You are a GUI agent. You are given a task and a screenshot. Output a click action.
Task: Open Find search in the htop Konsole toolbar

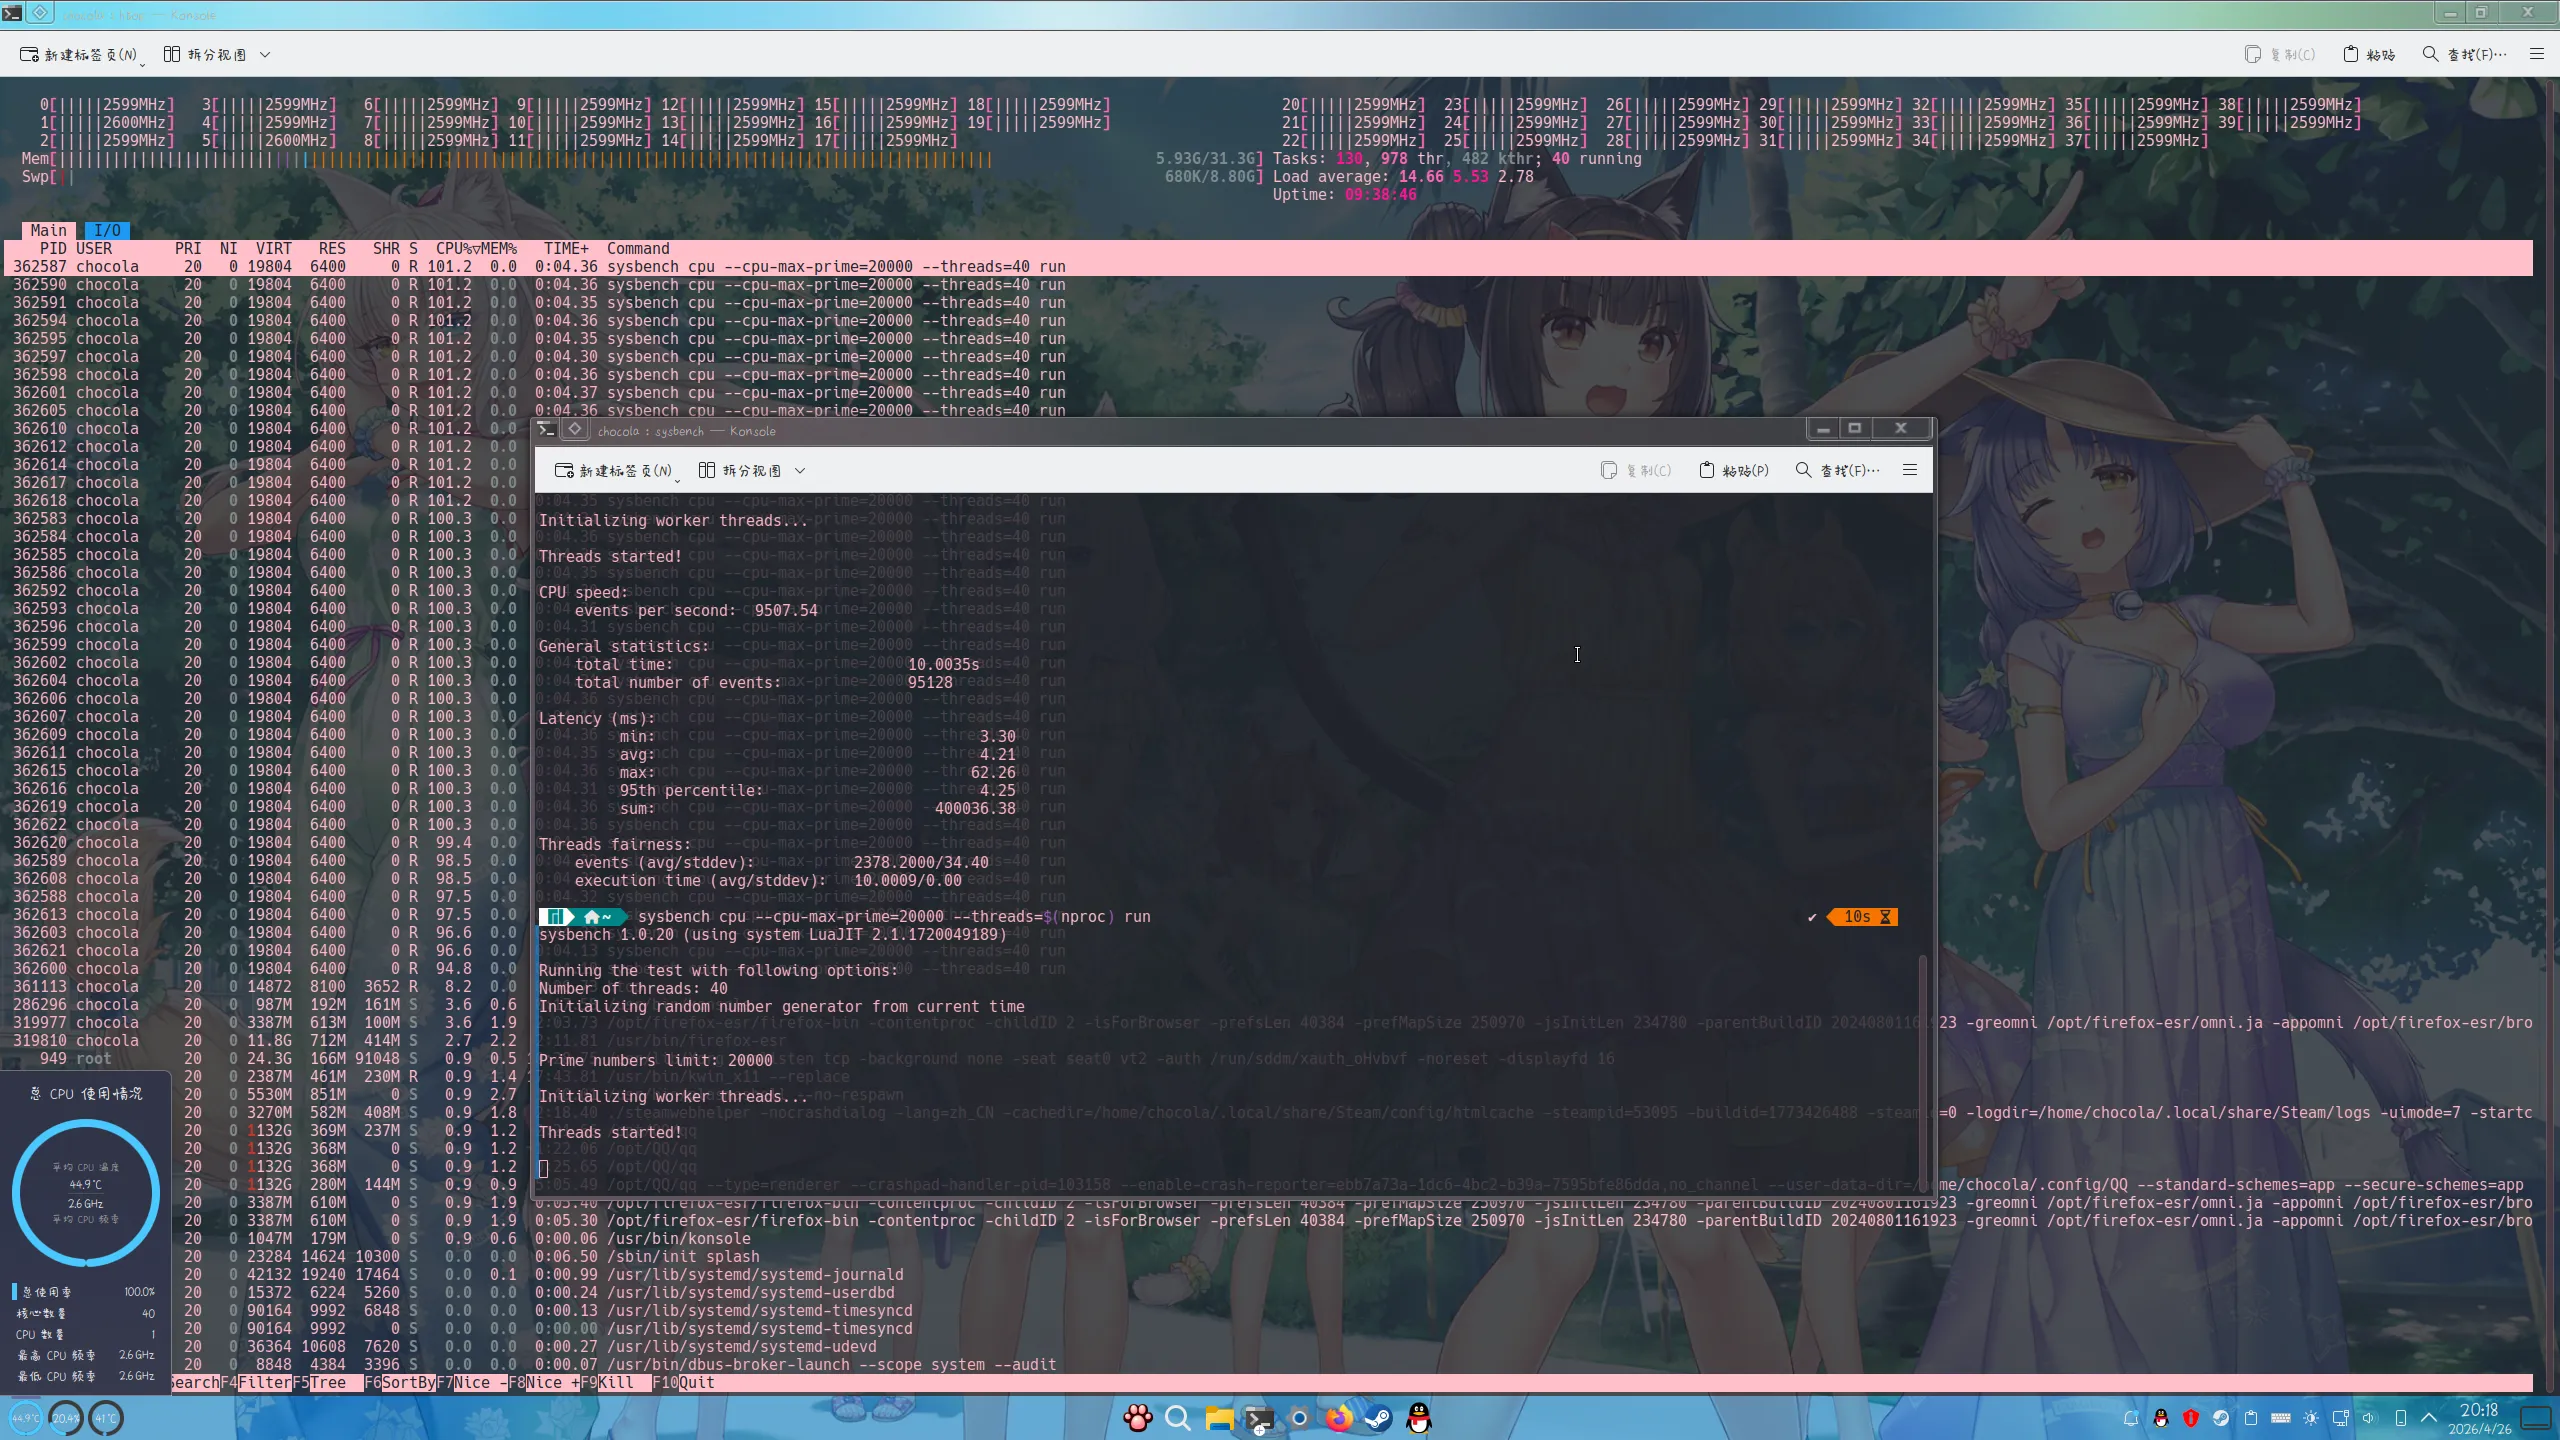[2464, 55]
